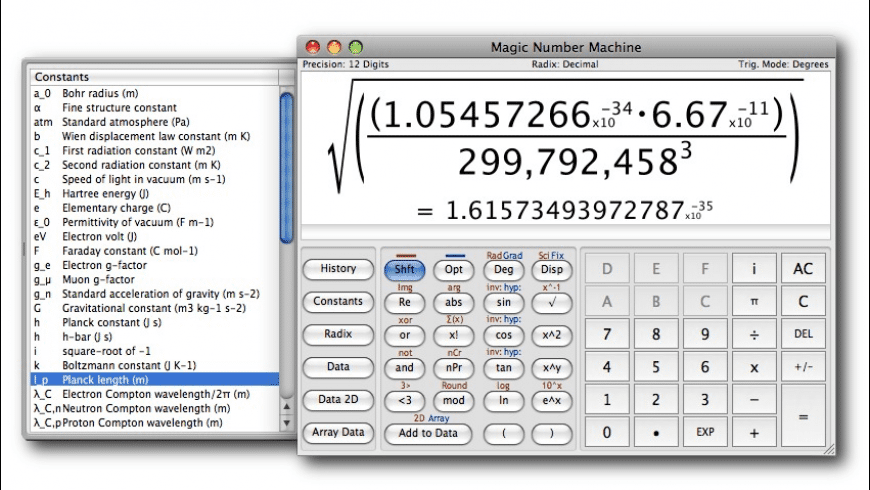Open the History drawer
The width and height of the screenshot is (870, 490).
pyautogui.click(x=338, y=269)
